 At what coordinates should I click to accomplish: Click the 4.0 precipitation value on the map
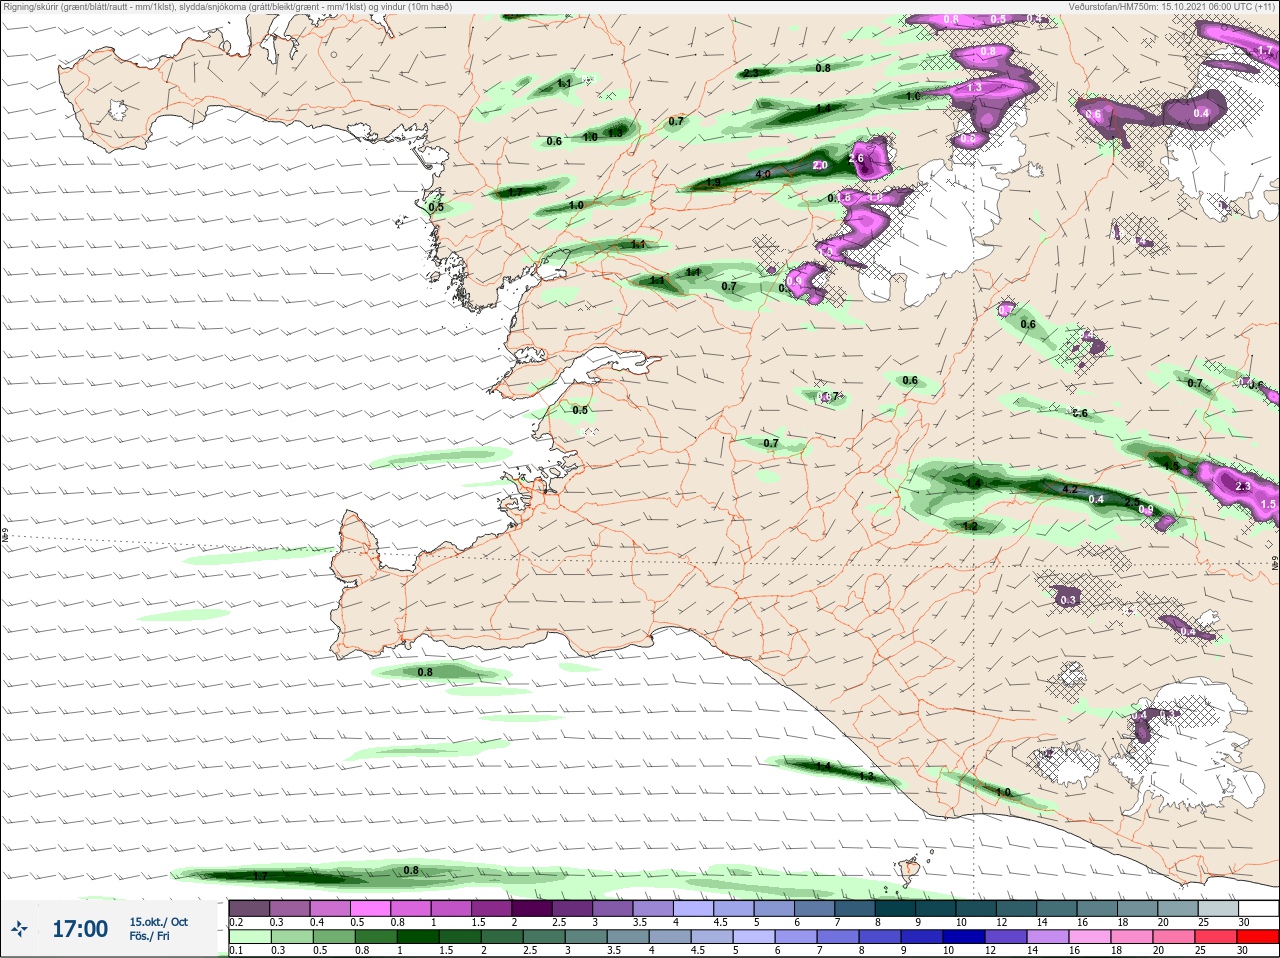coord(763,174)
